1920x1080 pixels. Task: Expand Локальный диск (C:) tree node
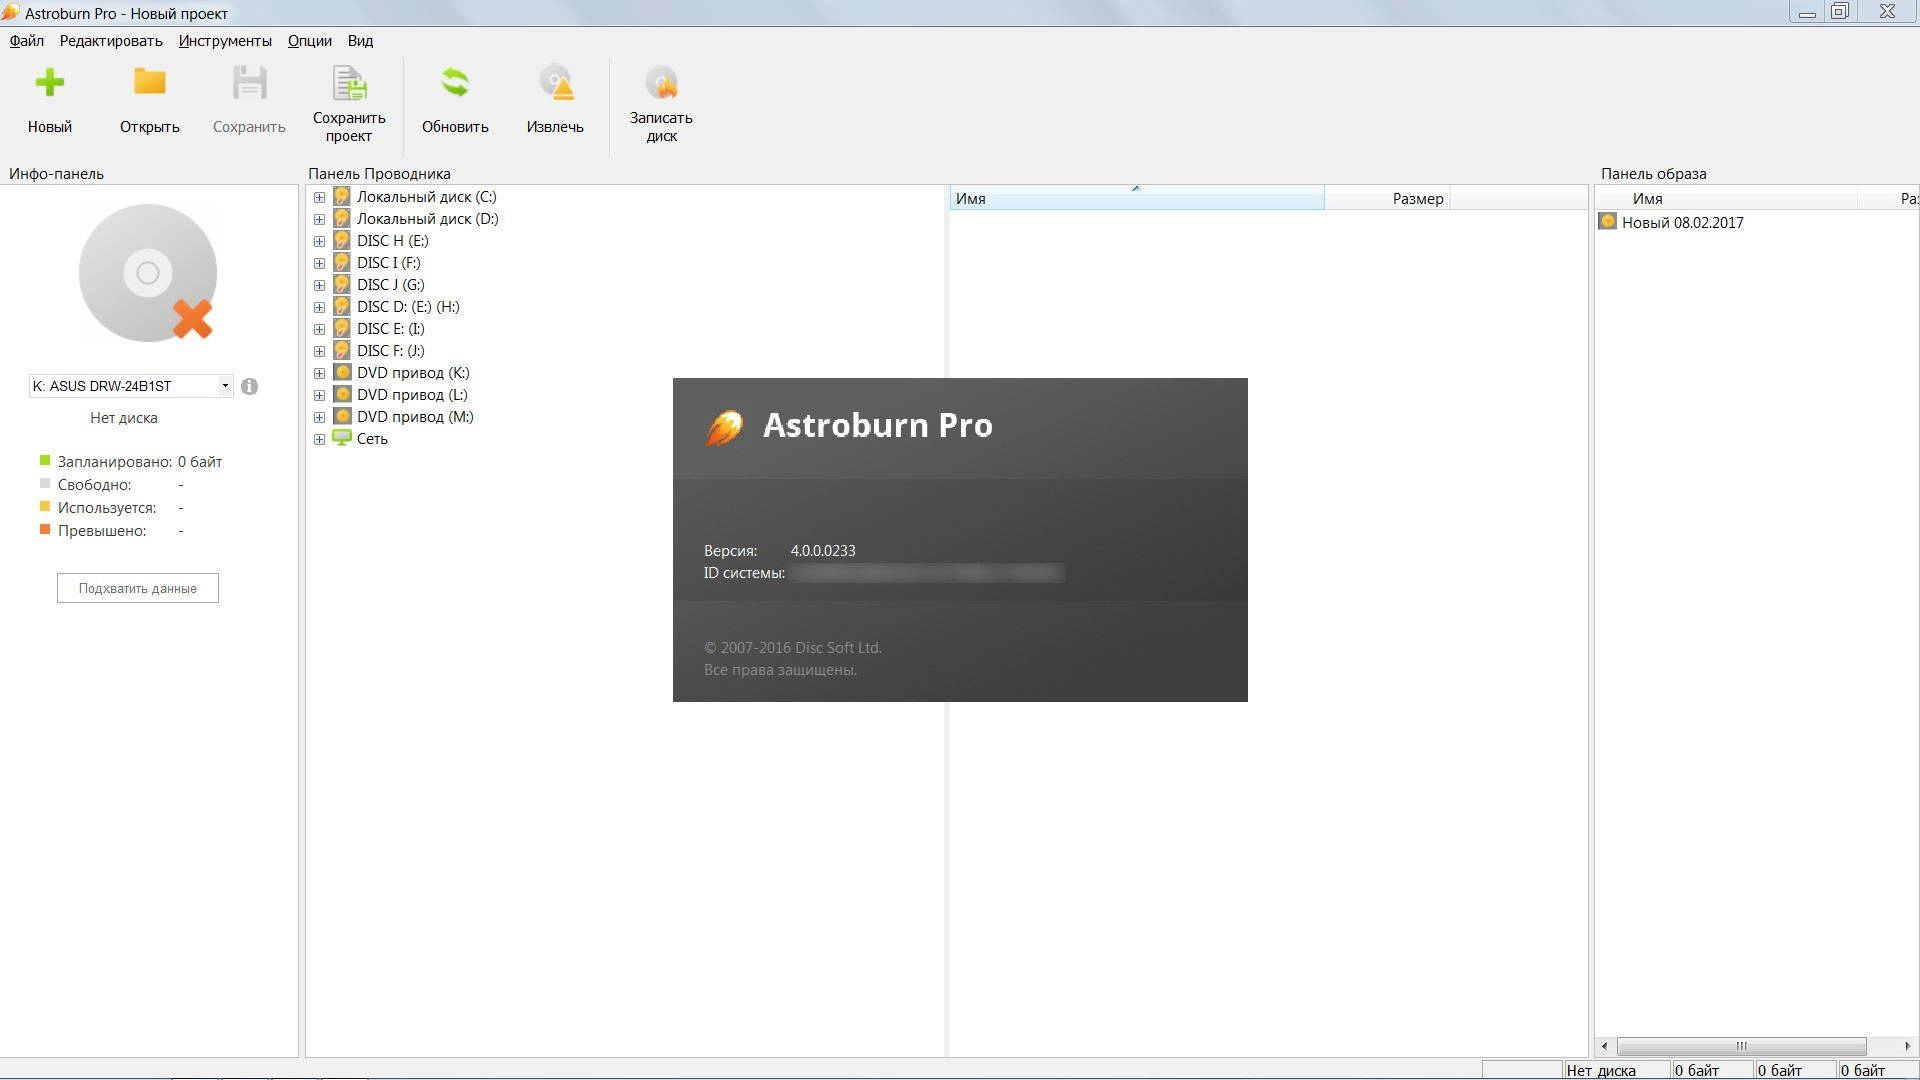(x=319, y=197)
